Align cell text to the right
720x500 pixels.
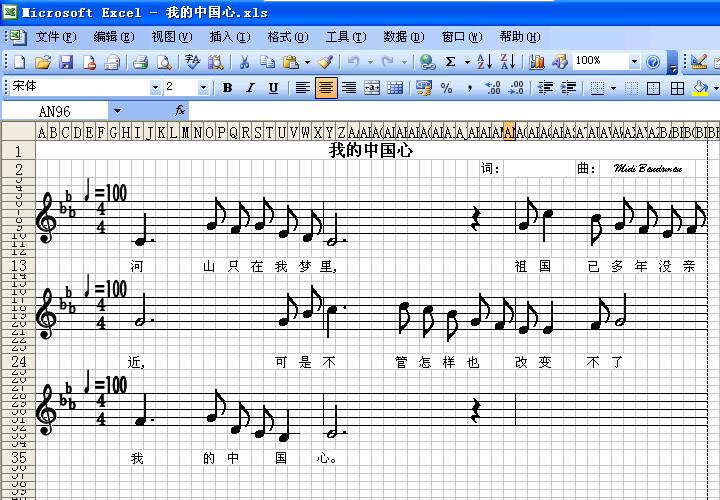pyautogui.click(x=349, y=88)
